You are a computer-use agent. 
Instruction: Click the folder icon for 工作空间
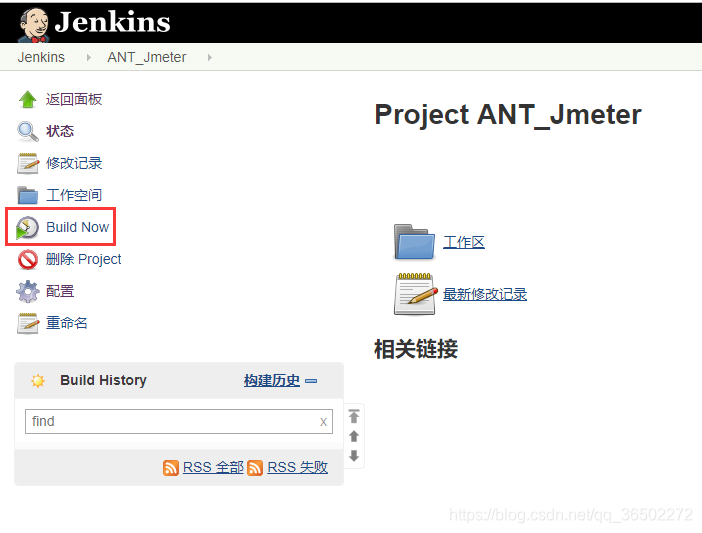point(28,196)
